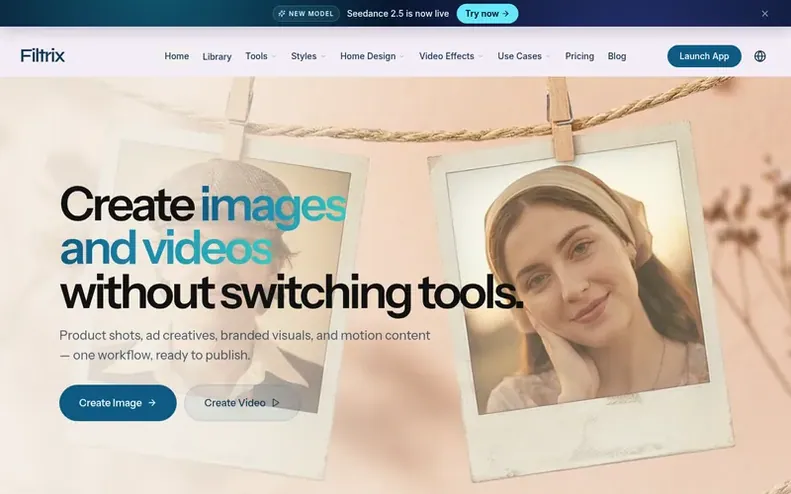The image size is (791, 494).
Task: Expand the Tools dropdown menu
Action: [x=261, y=56]
